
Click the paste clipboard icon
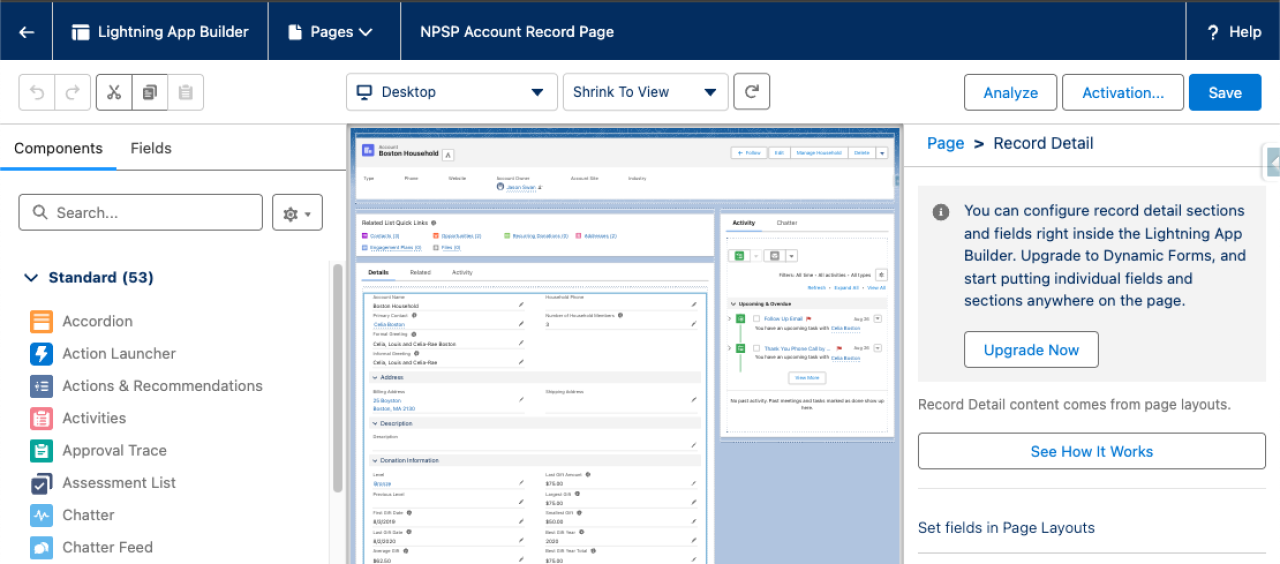(x=185, y=92)
